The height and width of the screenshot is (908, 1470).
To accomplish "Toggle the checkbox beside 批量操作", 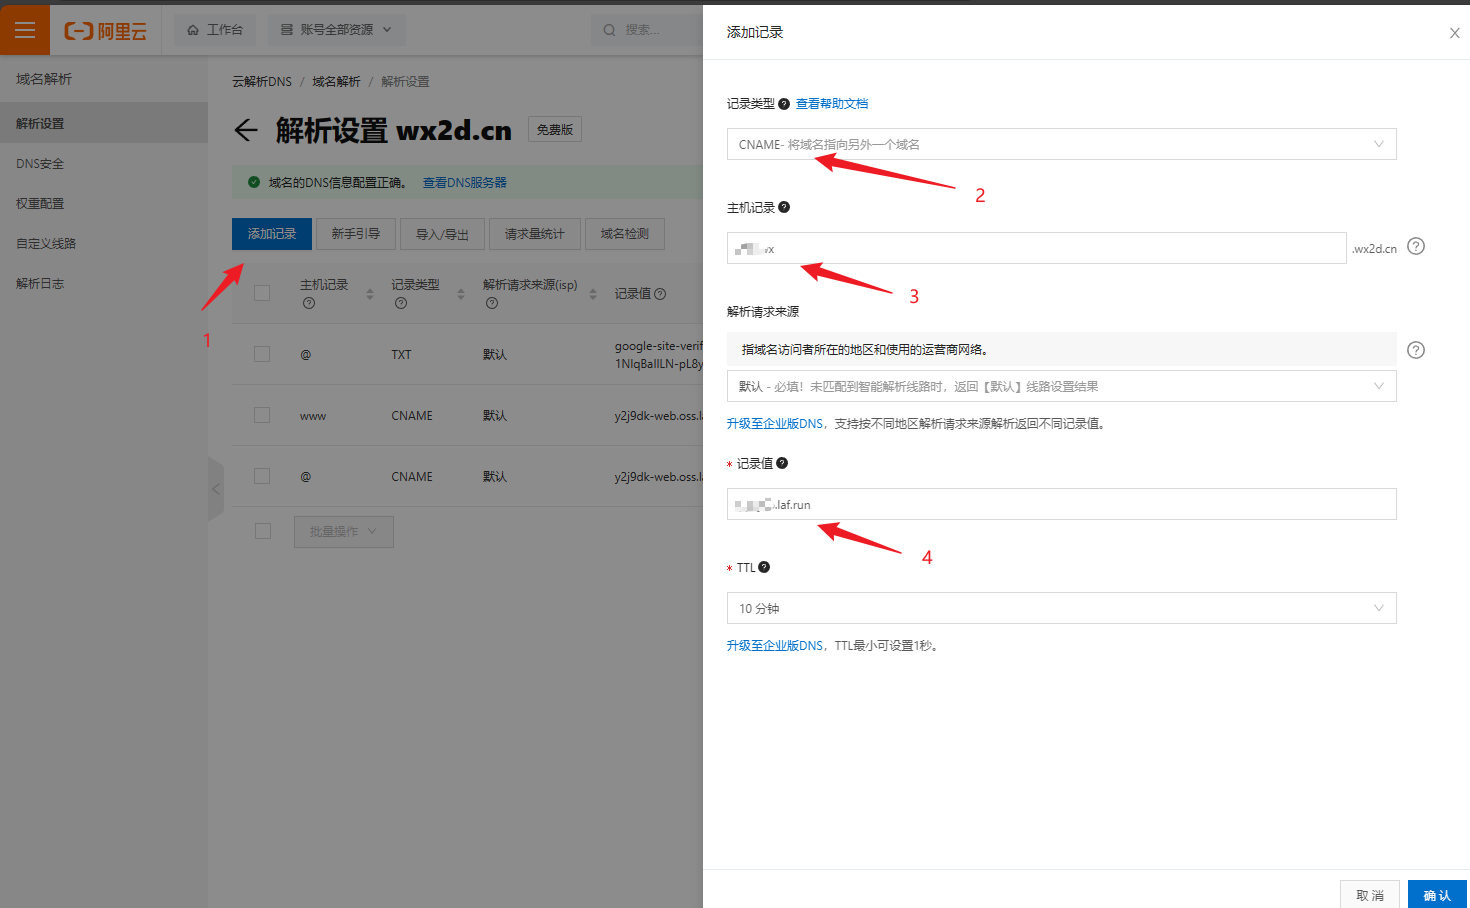I will [263, 531].
